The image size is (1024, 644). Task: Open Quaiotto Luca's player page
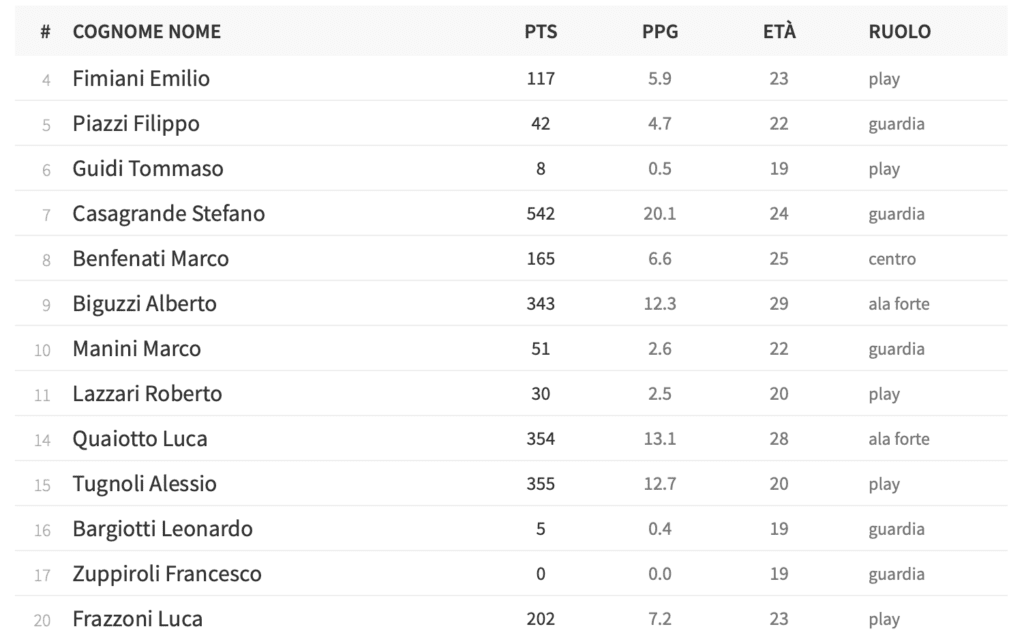(x=140, y=439)
